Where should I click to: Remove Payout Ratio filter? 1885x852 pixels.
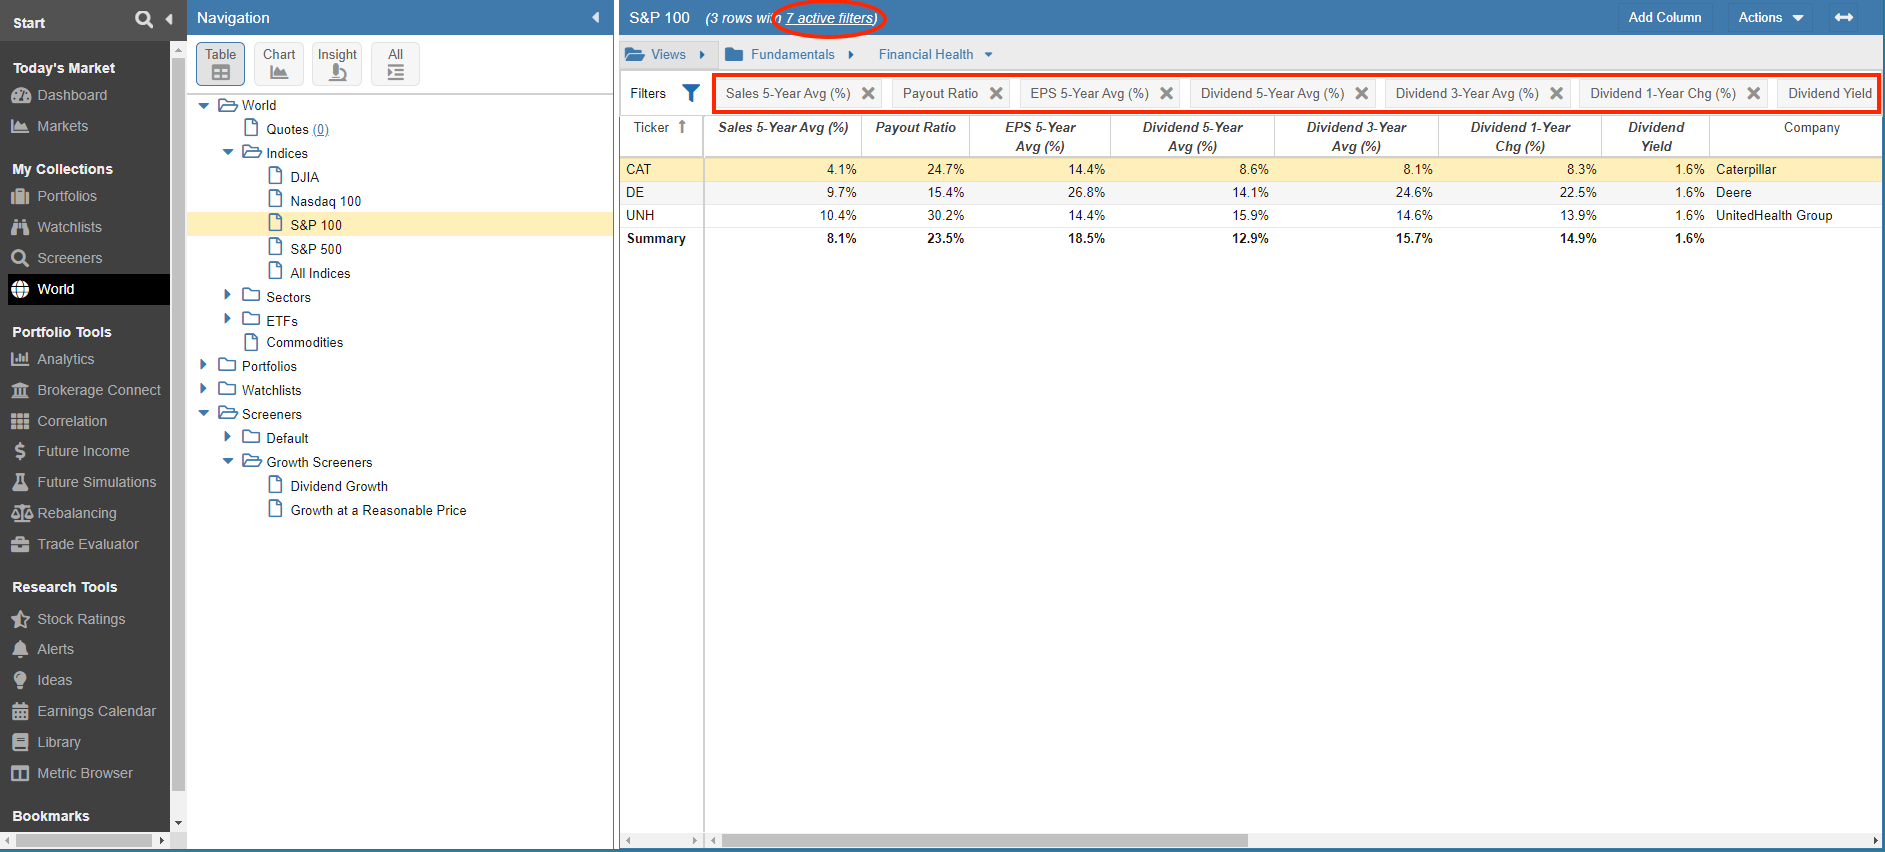click(x=996, y=93)
